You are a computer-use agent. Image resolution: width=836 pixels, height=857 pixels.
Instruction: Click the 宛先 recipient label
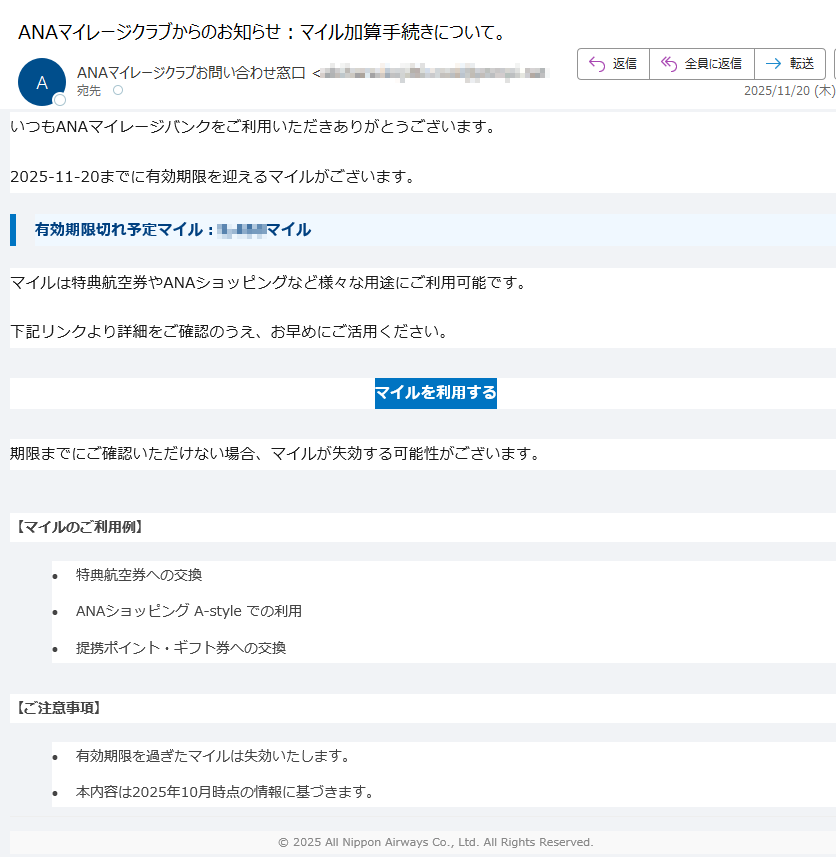[x=89, y=91]
